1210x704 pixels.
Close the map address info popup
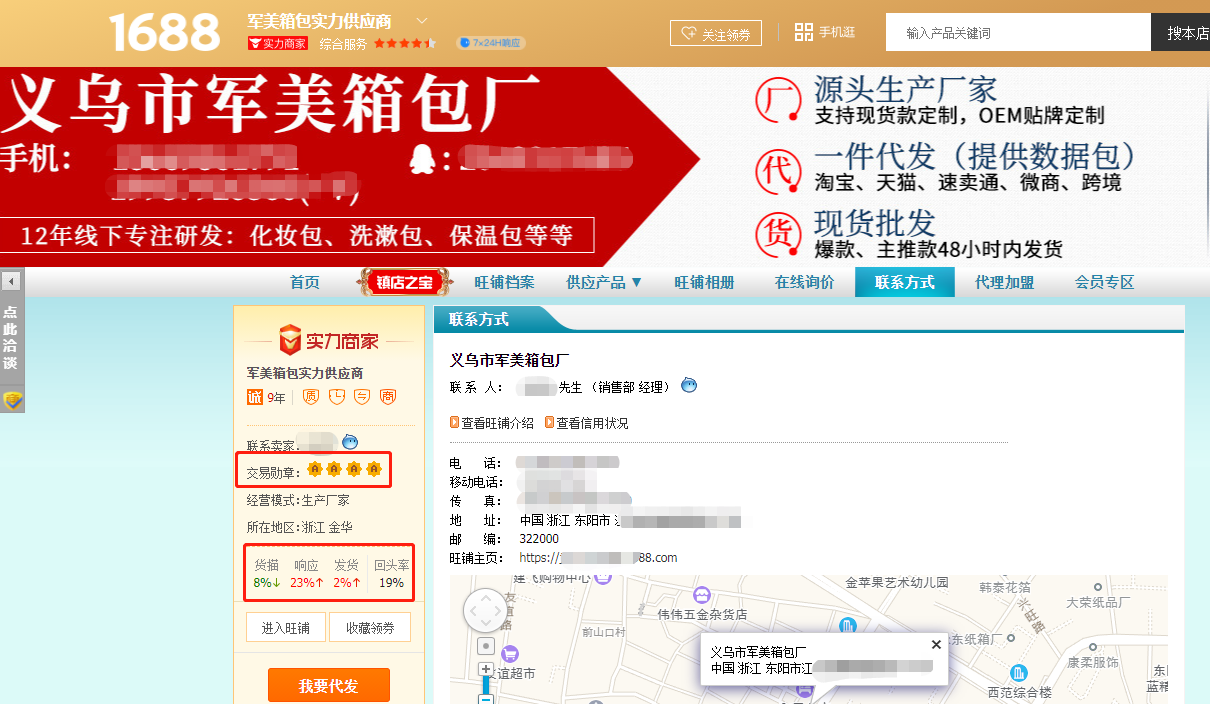pos(936,645)
